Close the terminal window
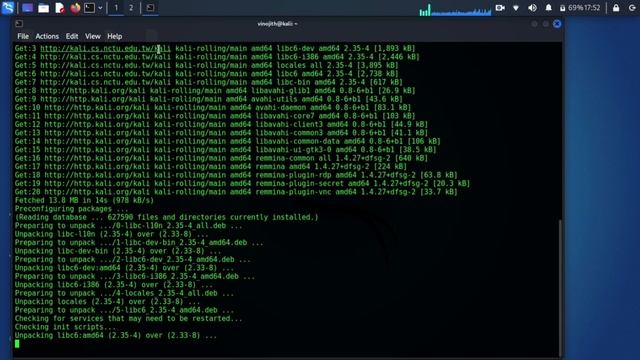Screen dimensions: 640x360 (557, 24)
